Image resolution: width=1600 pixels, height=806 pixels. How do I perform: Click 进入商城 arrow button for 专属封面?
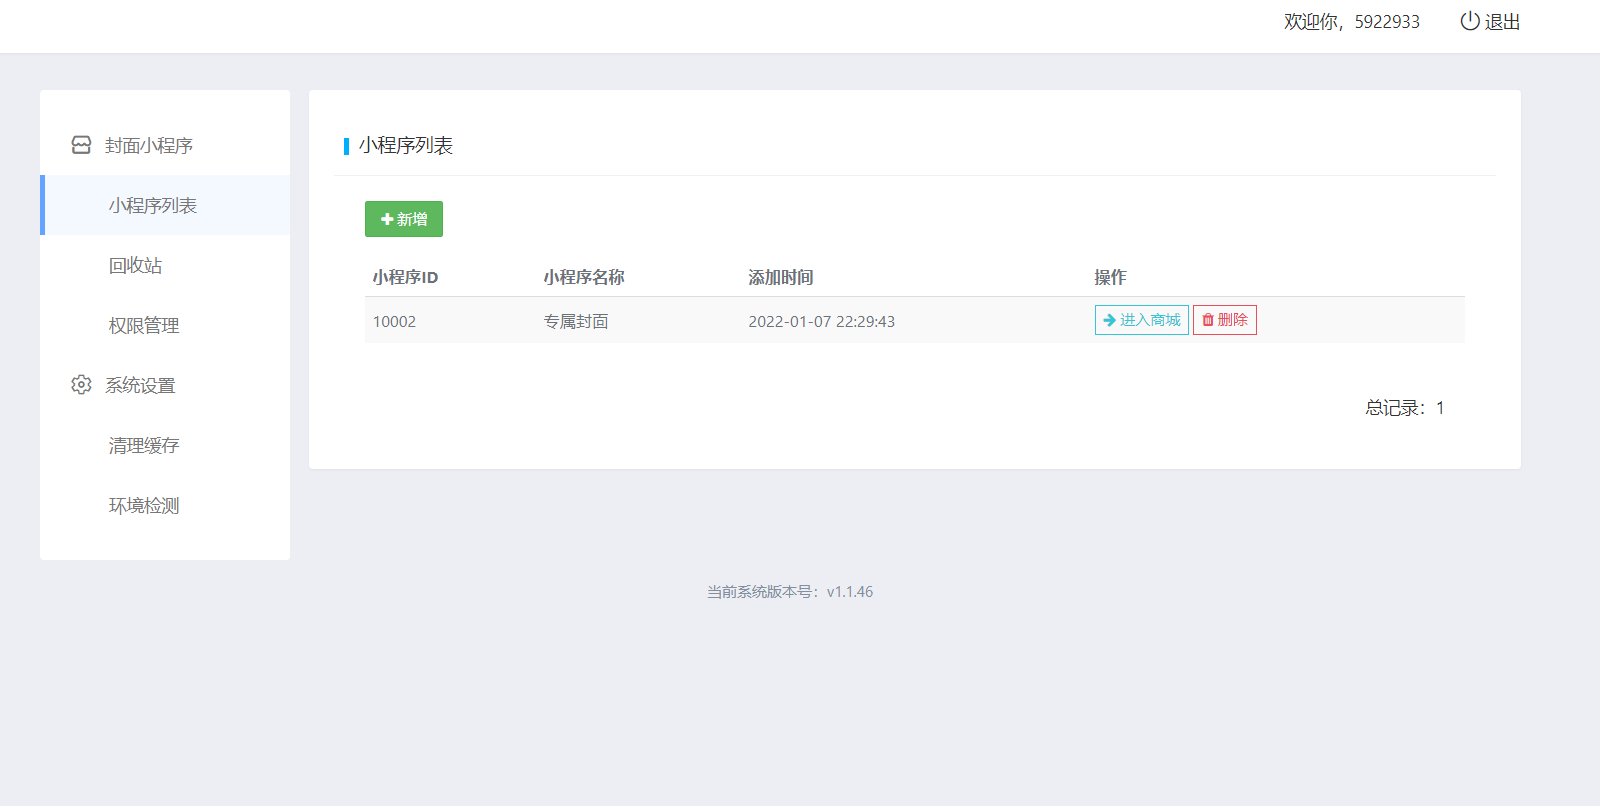[x=1141, y=320]
